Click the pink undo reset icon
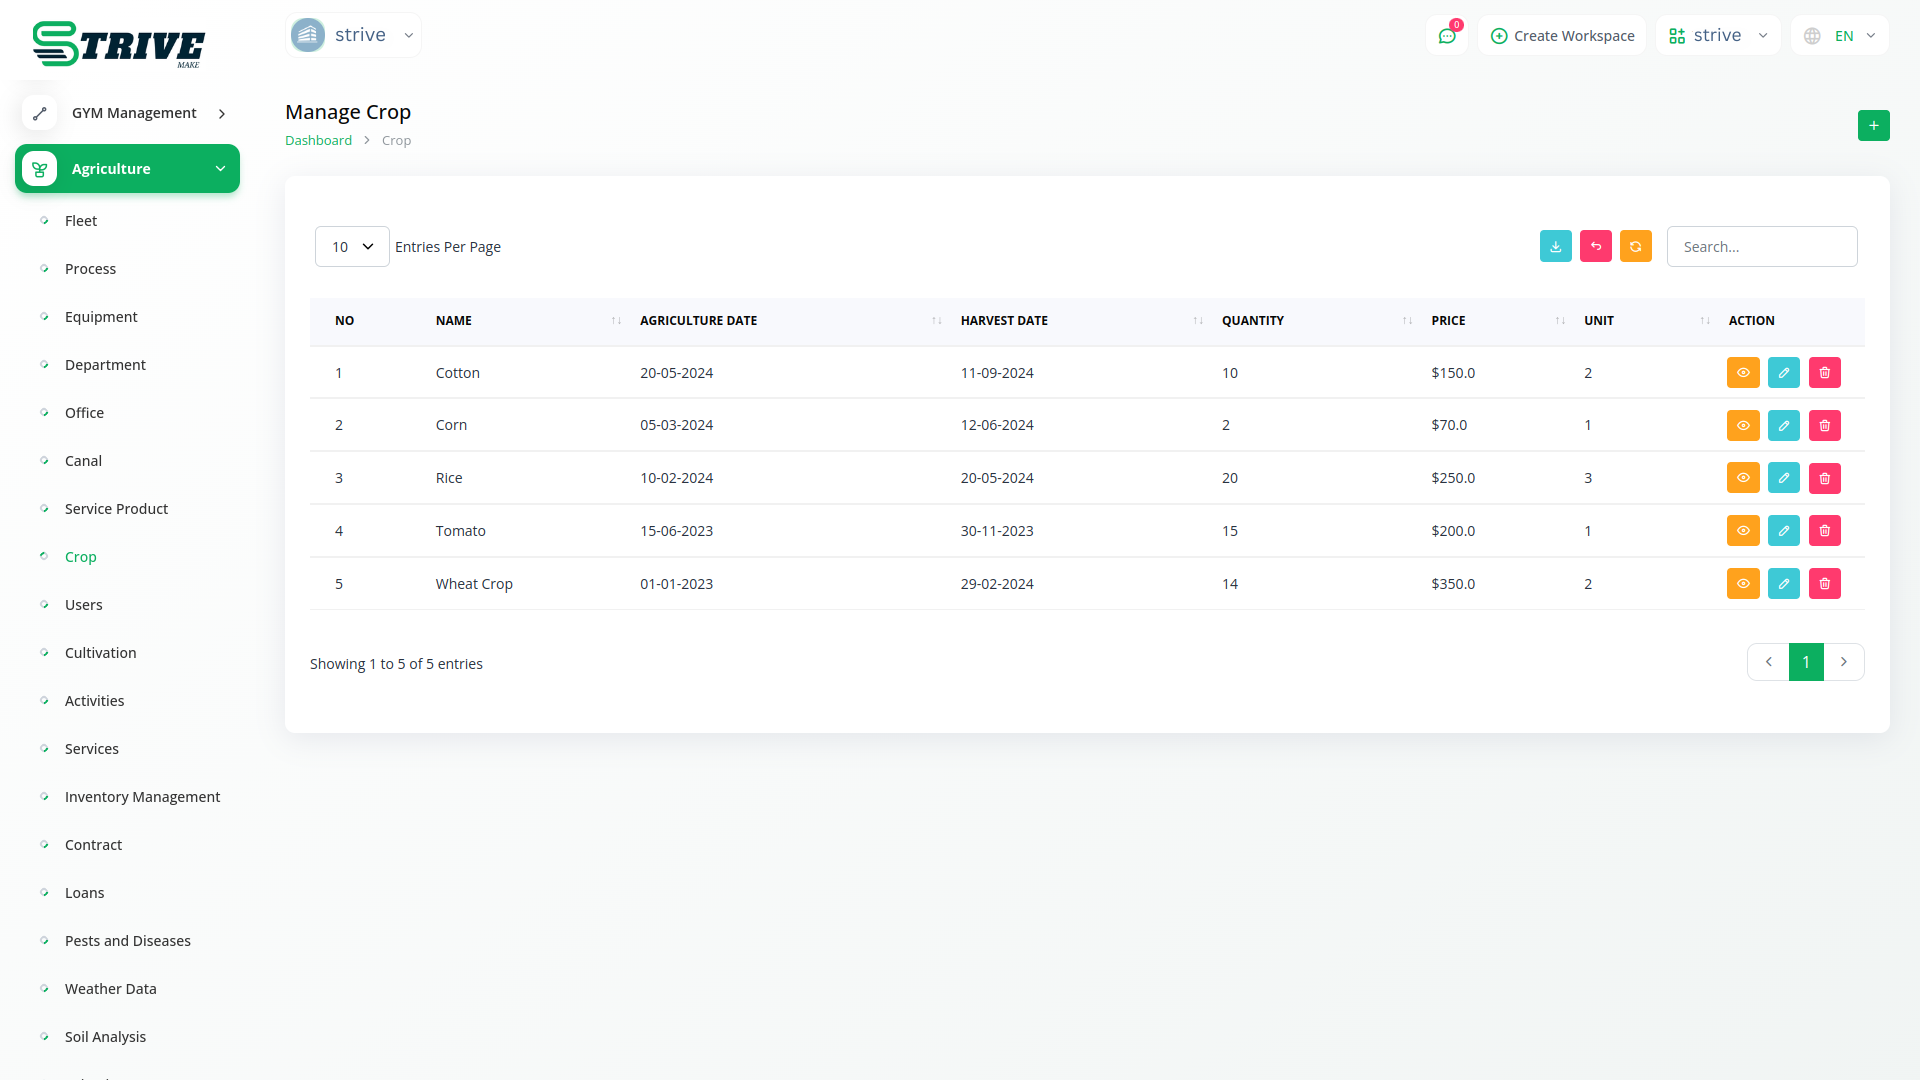Screen dimensions: 1920x1080 point(1595,246)
